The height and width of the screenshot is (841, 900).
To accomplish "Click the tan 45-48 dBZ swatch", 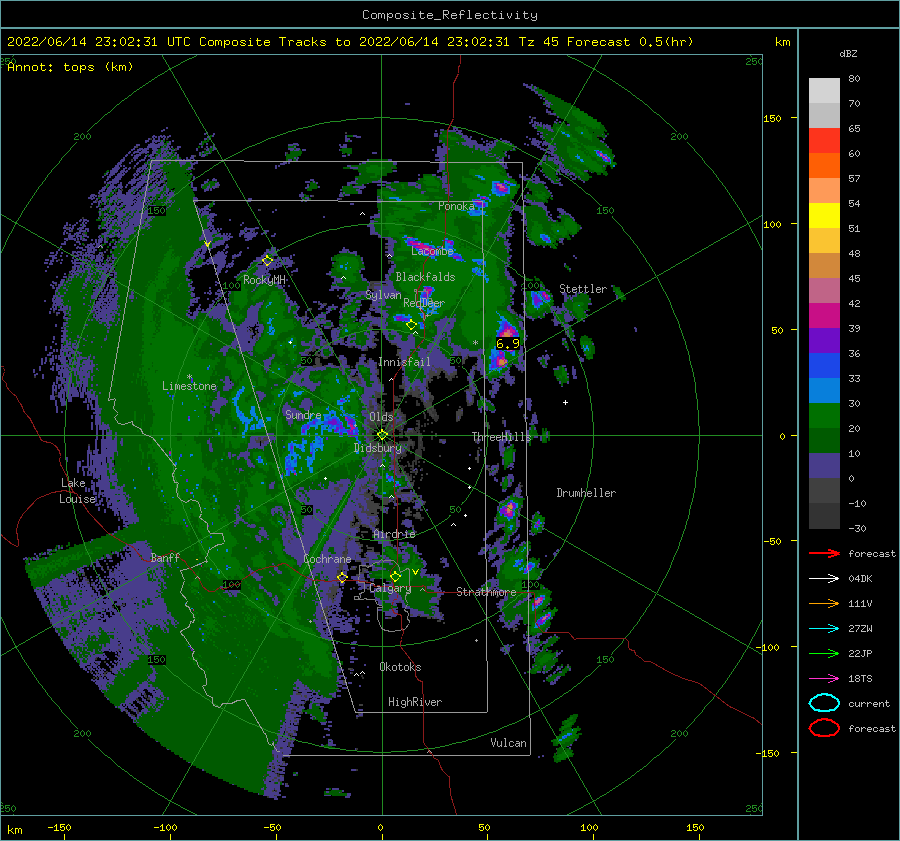I will tap(824, 266).
